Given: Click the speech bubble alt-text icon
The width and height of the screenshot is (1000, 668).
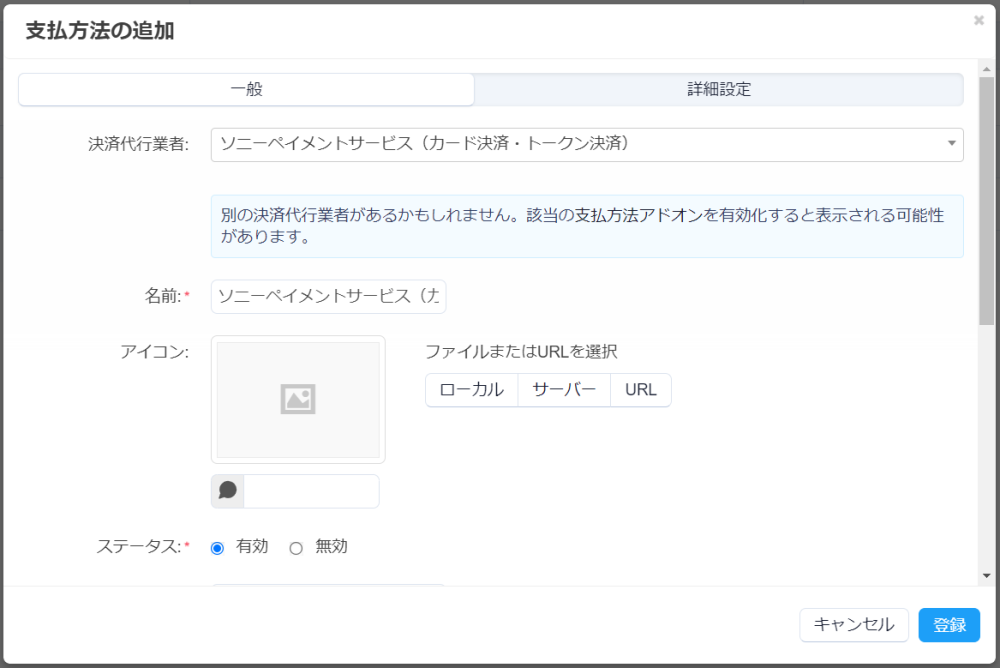Looking at the screenshot, I should click(x=228, y=491).
